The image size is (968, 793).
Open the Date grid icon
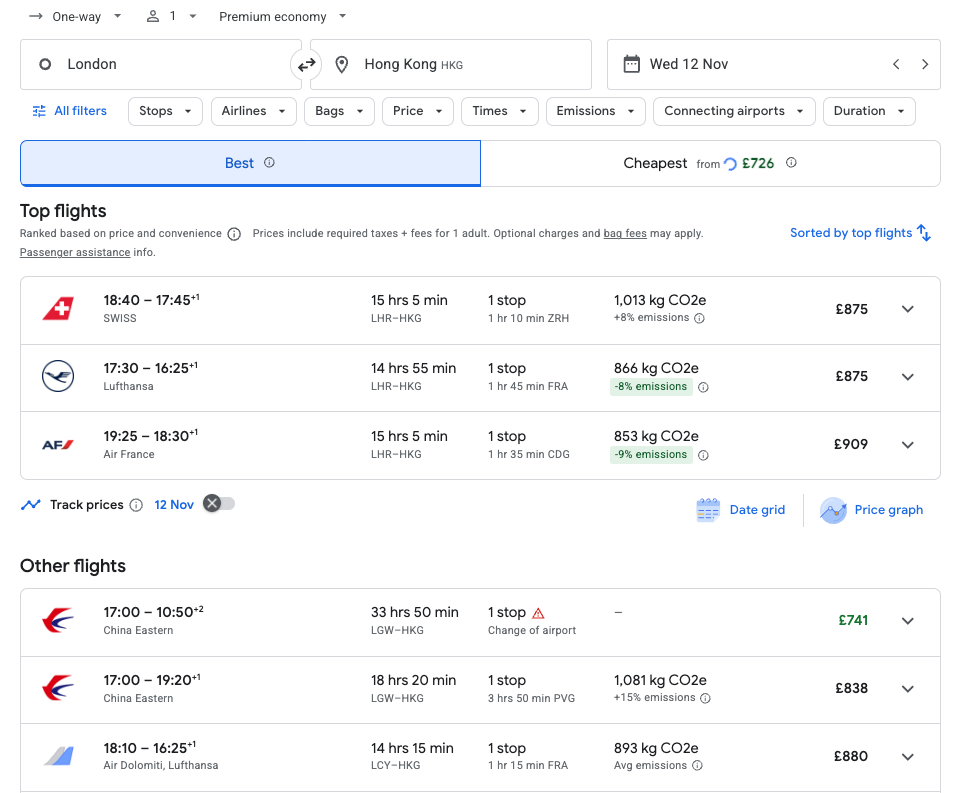(x=708, y=510)
